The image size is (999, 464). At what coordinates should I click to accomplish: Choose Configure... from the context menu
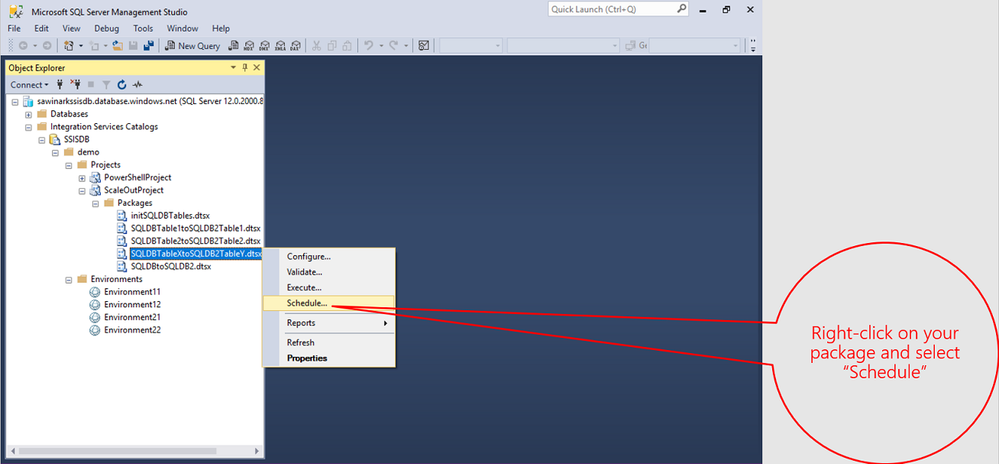[329, 257]
